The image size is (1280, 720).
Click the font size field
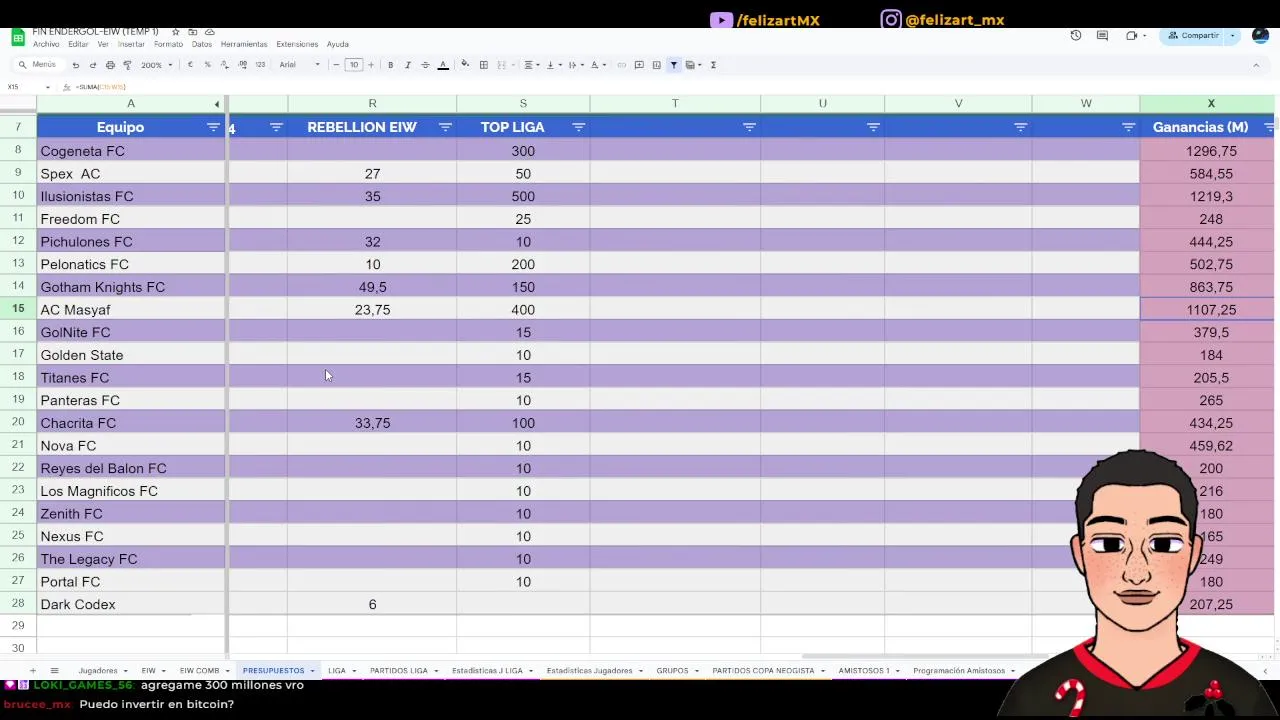(x=353, y=65)
